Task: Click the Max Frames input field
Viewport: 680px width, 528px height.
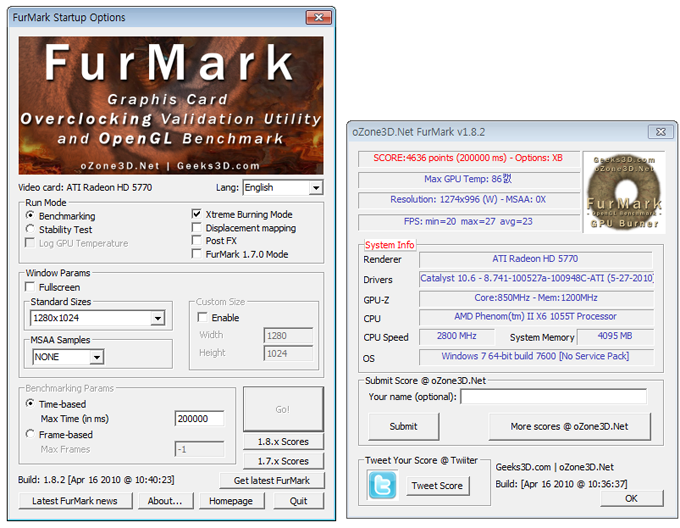Action: tap(199, 450)
